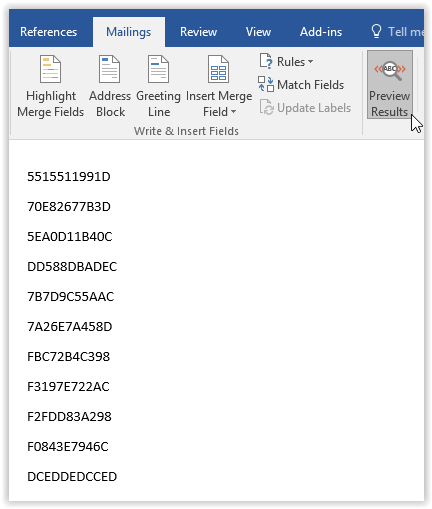Image resolution: width=432 pixels, height=509 pixels.
Task: Click the Match Fields label
Action: 311,85
